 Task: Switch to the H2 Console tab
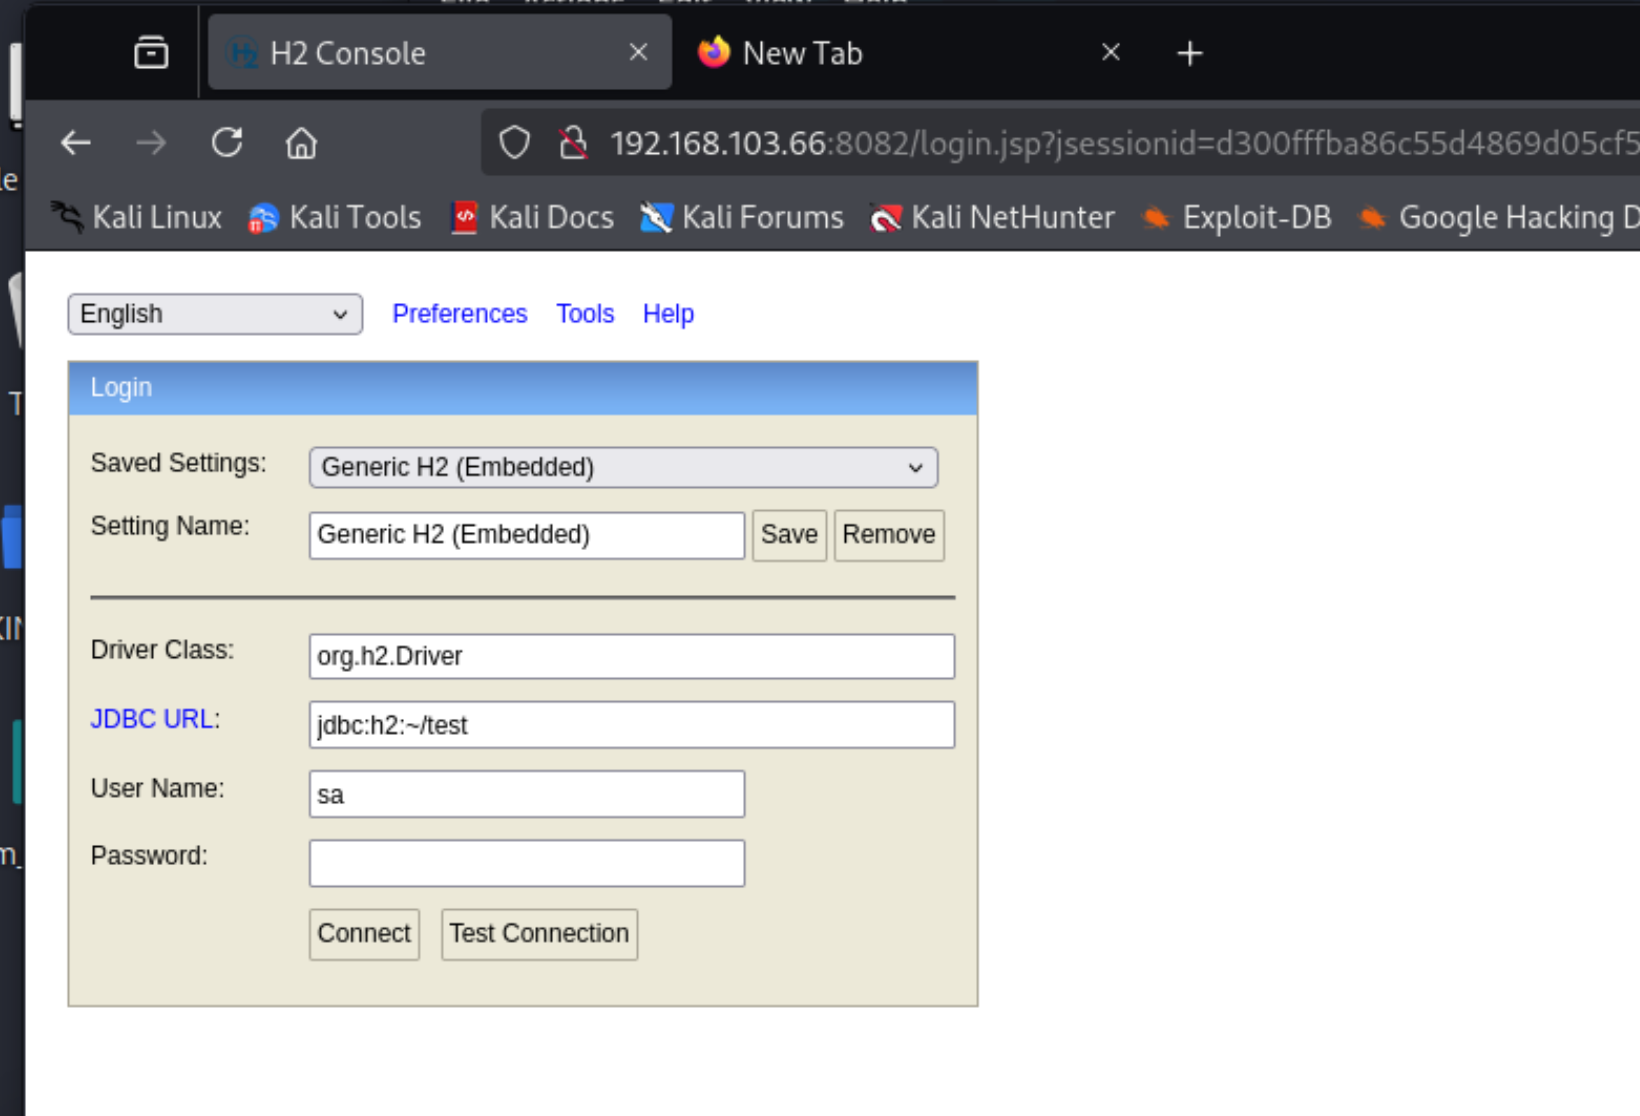(440, 53)
